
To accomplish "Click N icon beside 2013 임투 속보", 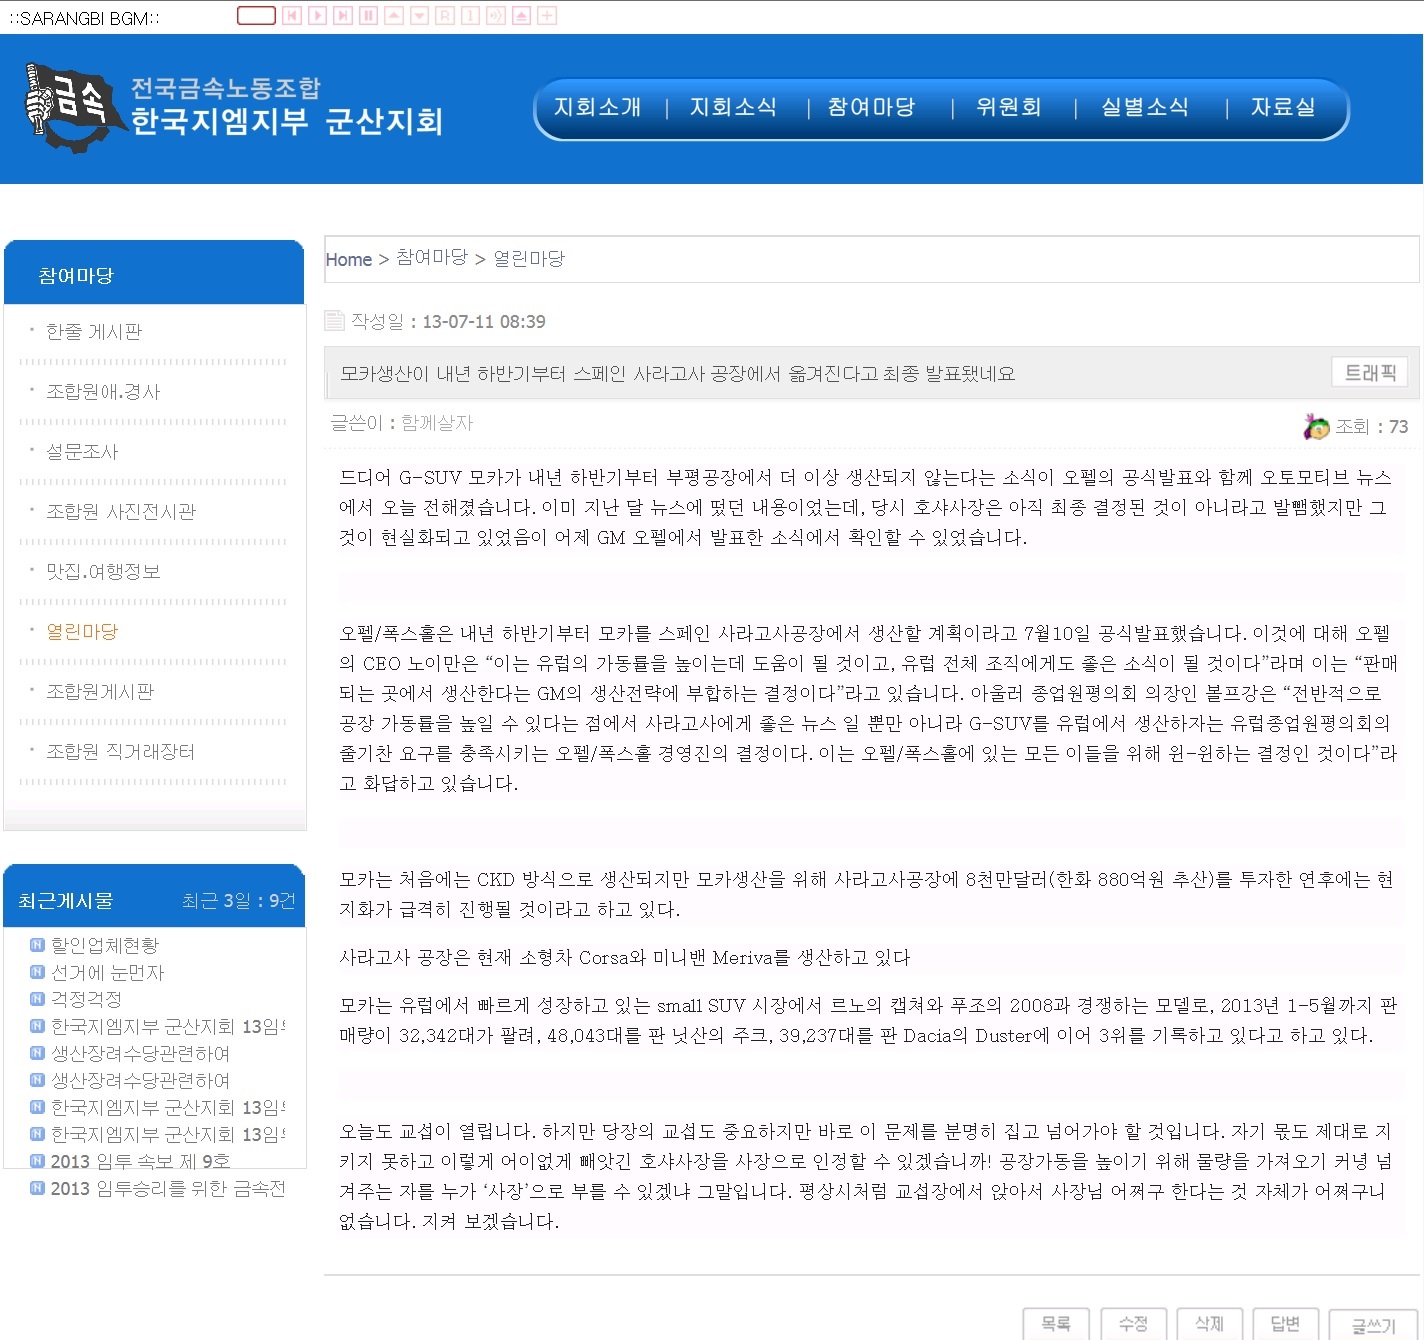I will pyautogui.click(x=37, y=1161).
